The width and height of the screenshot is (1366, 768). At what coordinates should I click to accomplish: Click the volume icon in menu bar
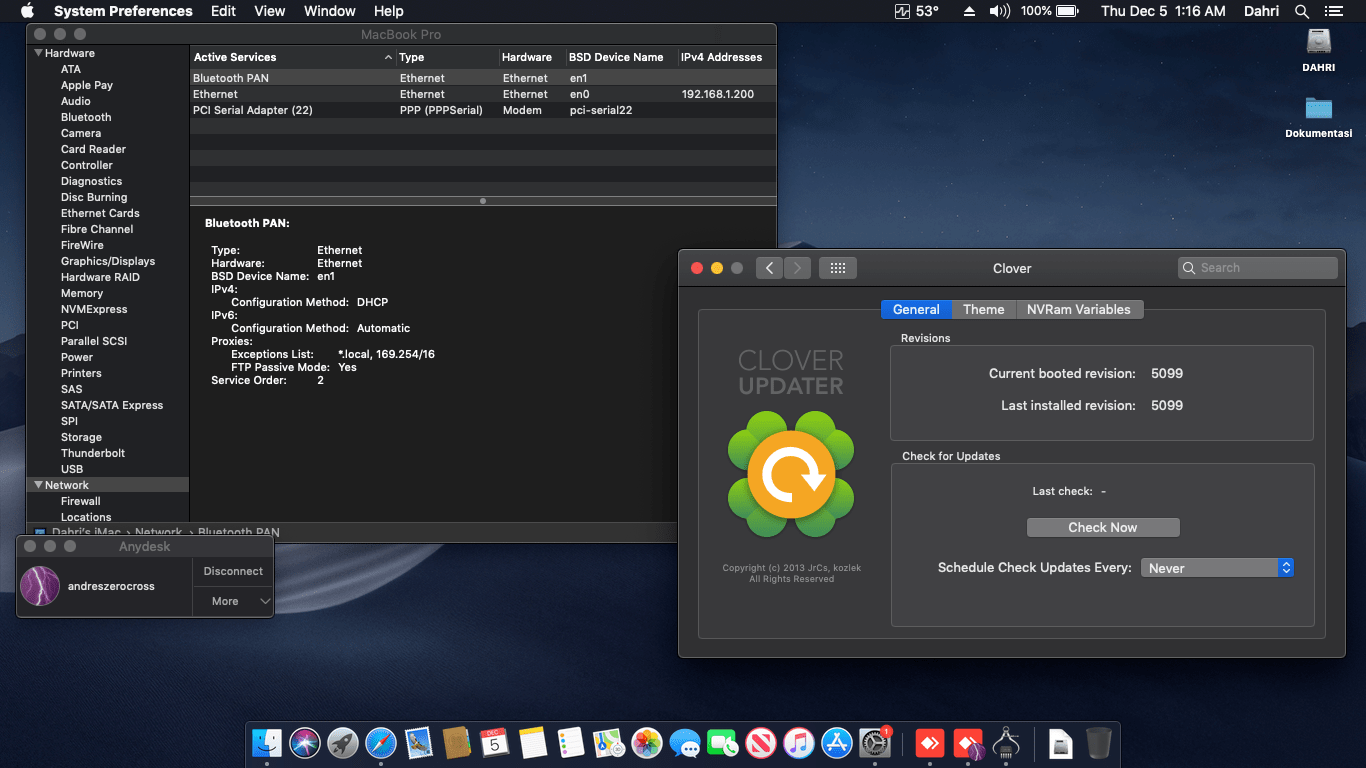(999, 11)
